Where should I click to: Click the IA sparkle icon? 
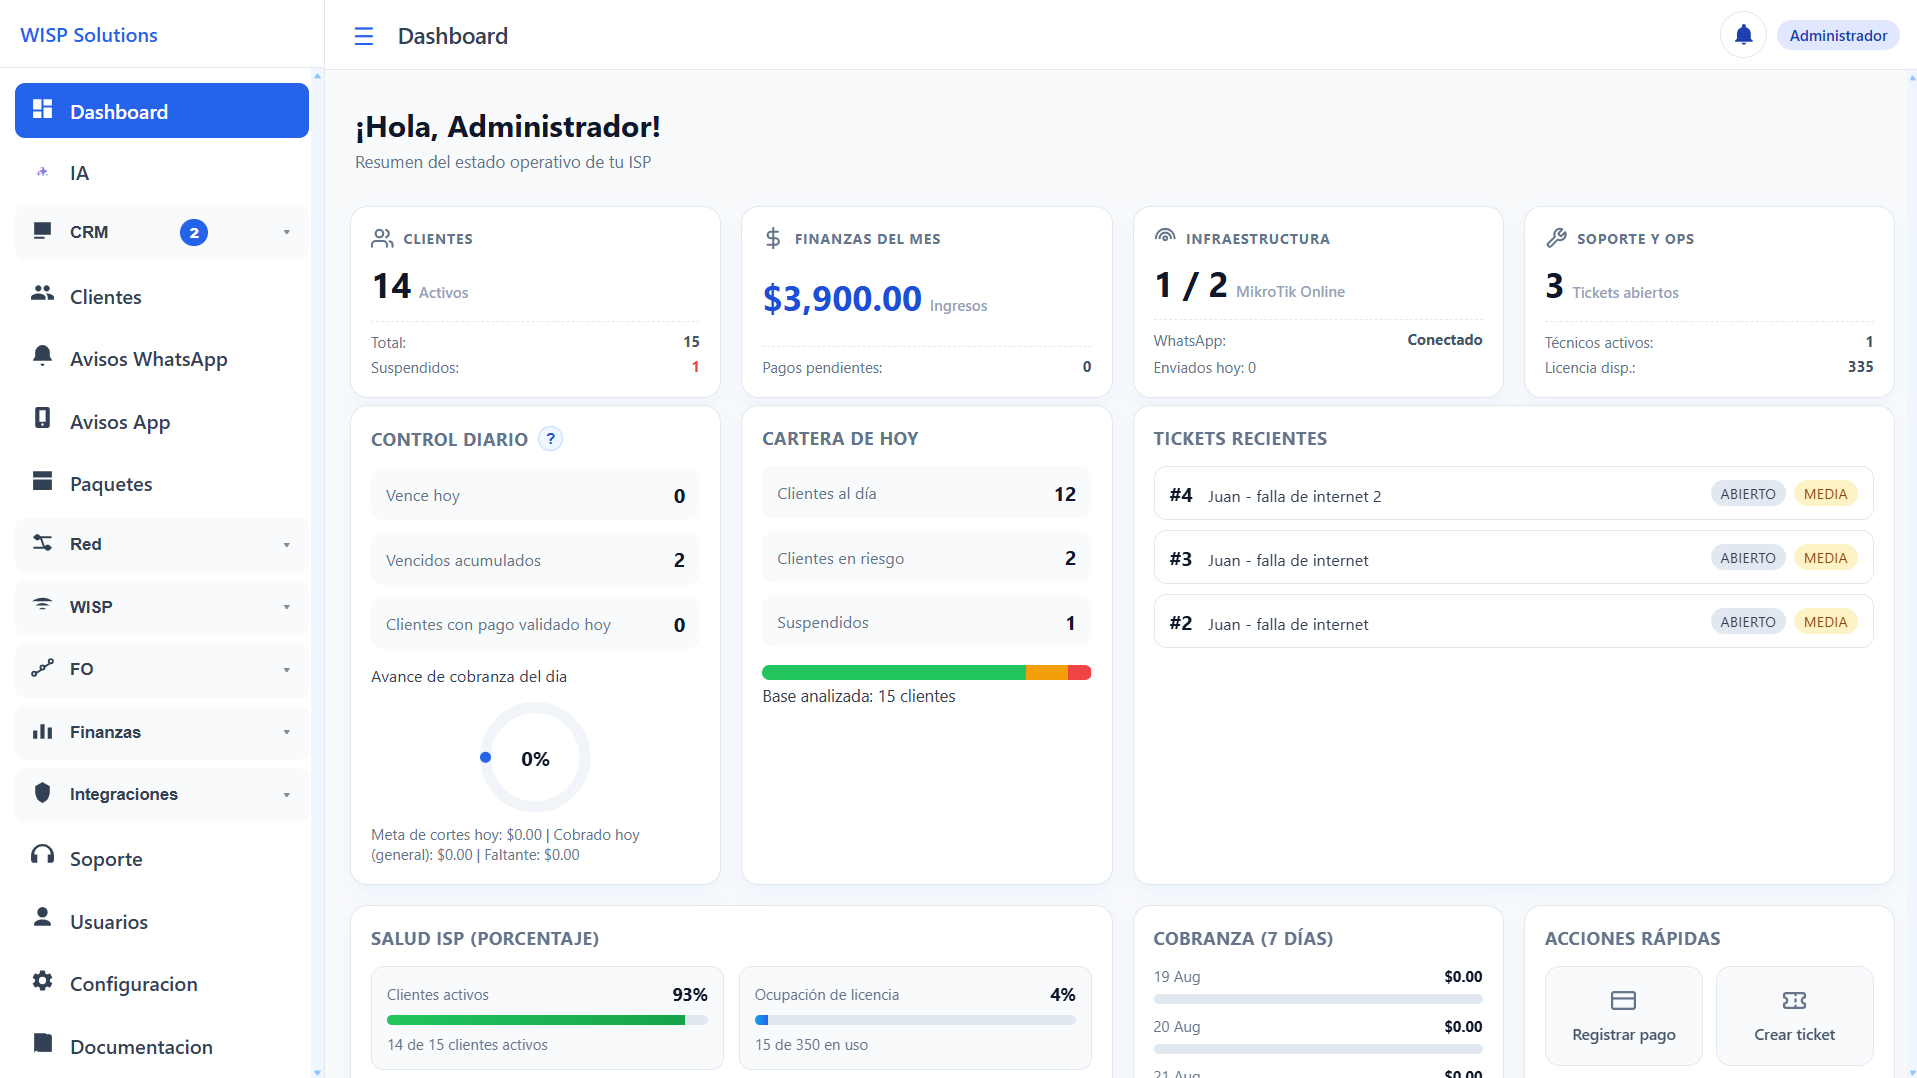[42, 172]
